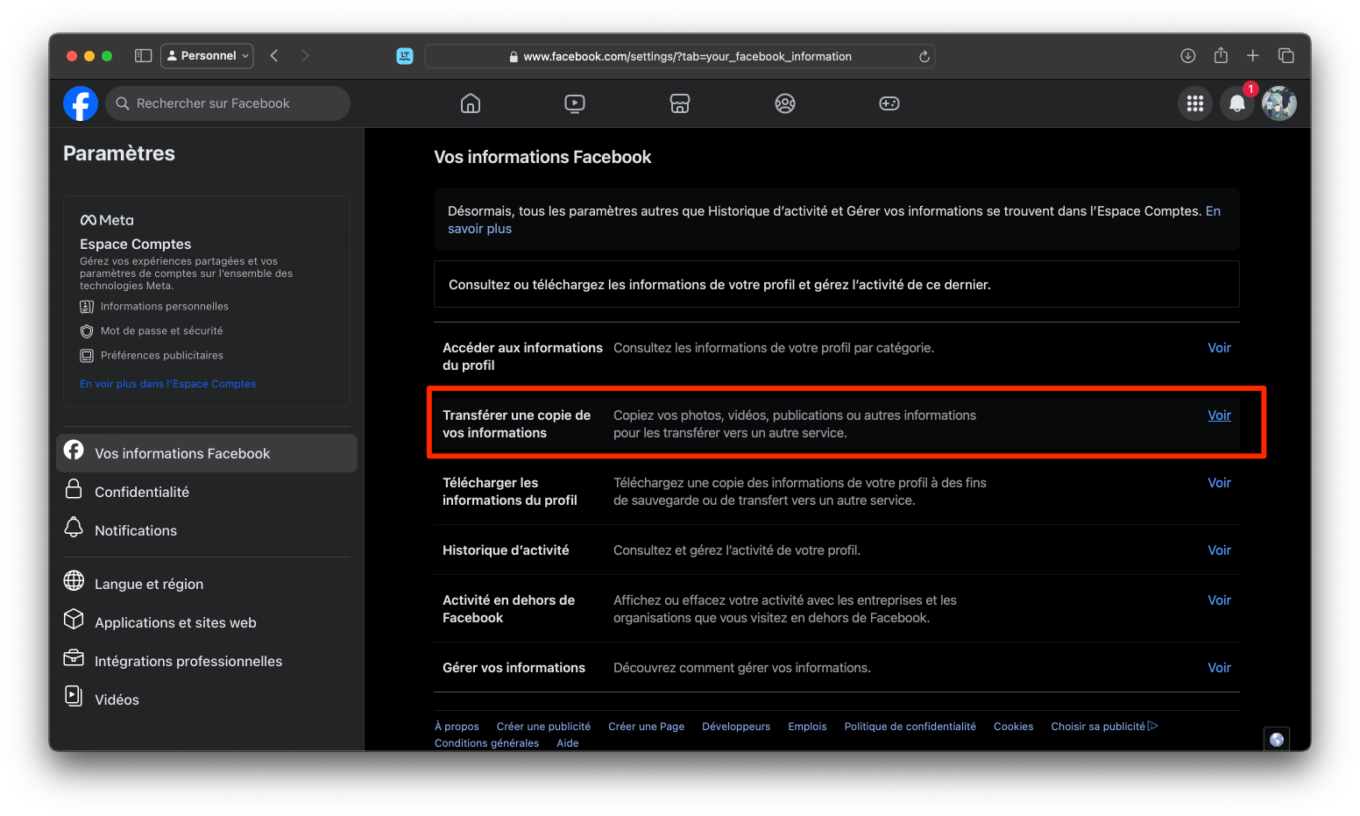1360x816 pixels.
Task: Open Conditions générales footer link
Action: click(x=487, y=743)
